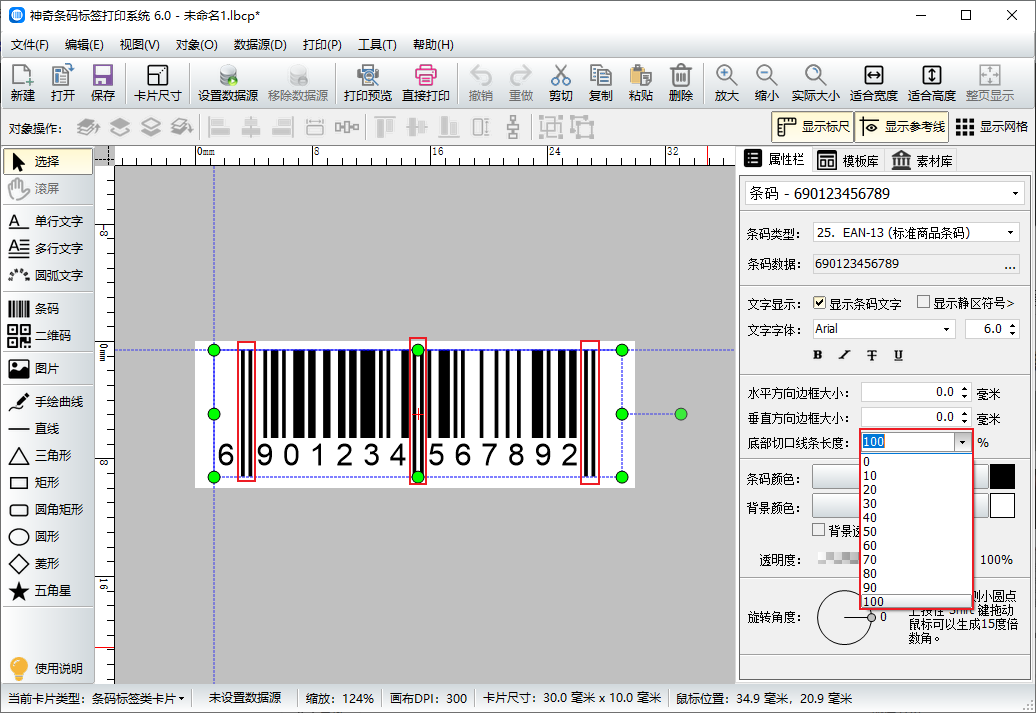The width and height of the screenshot is (1036, 713).
Task: Click the 适合宽度 fit width icon
Action: point(873,83)
